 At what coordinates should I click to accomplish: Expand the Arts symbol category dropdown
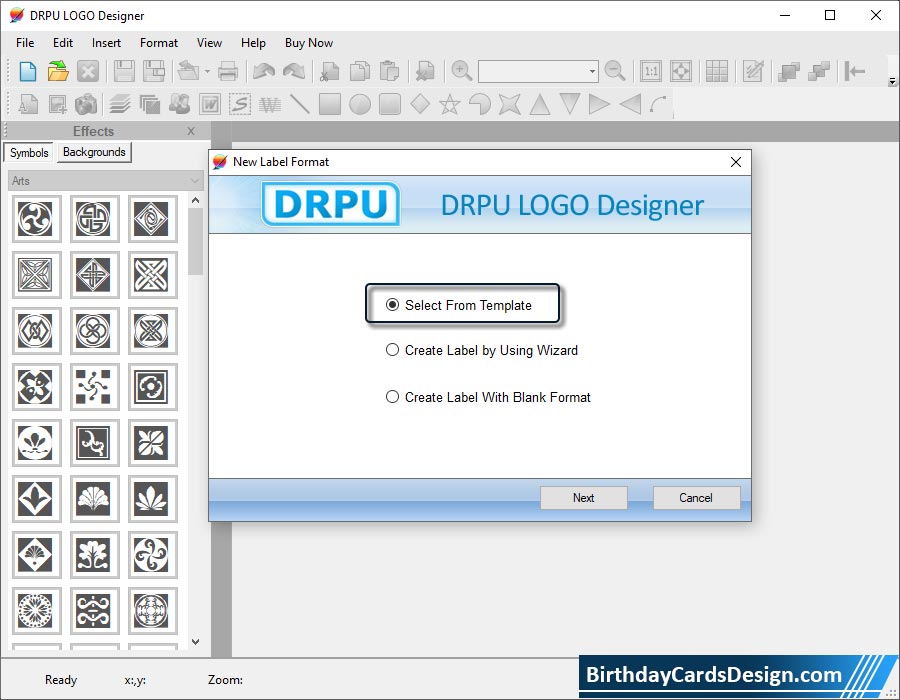[106, 181]
